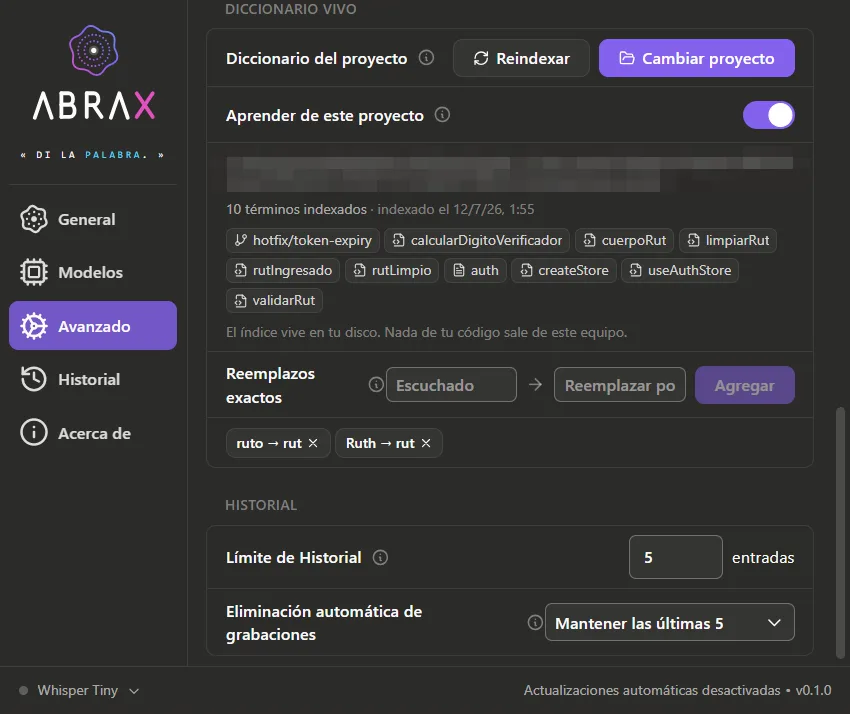Image resolution: width=850 pixels, height=714 pixels.
Task: Click info icon beside Eliminación automática de grabaciones
Action: pos(535,622)
